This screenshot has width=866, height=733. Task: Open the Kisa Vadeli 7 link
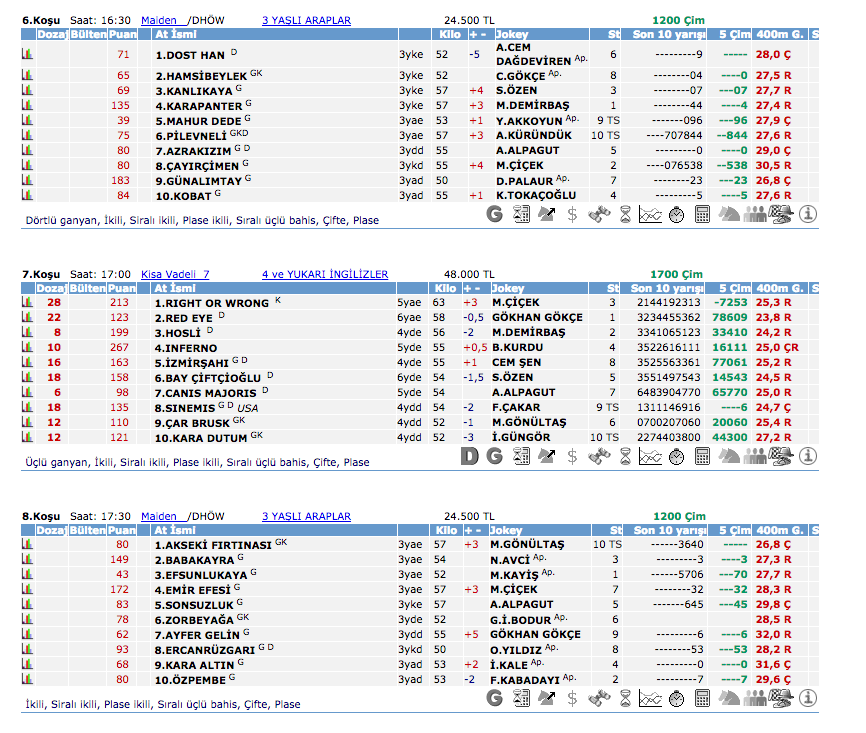(x=175, y=273)
